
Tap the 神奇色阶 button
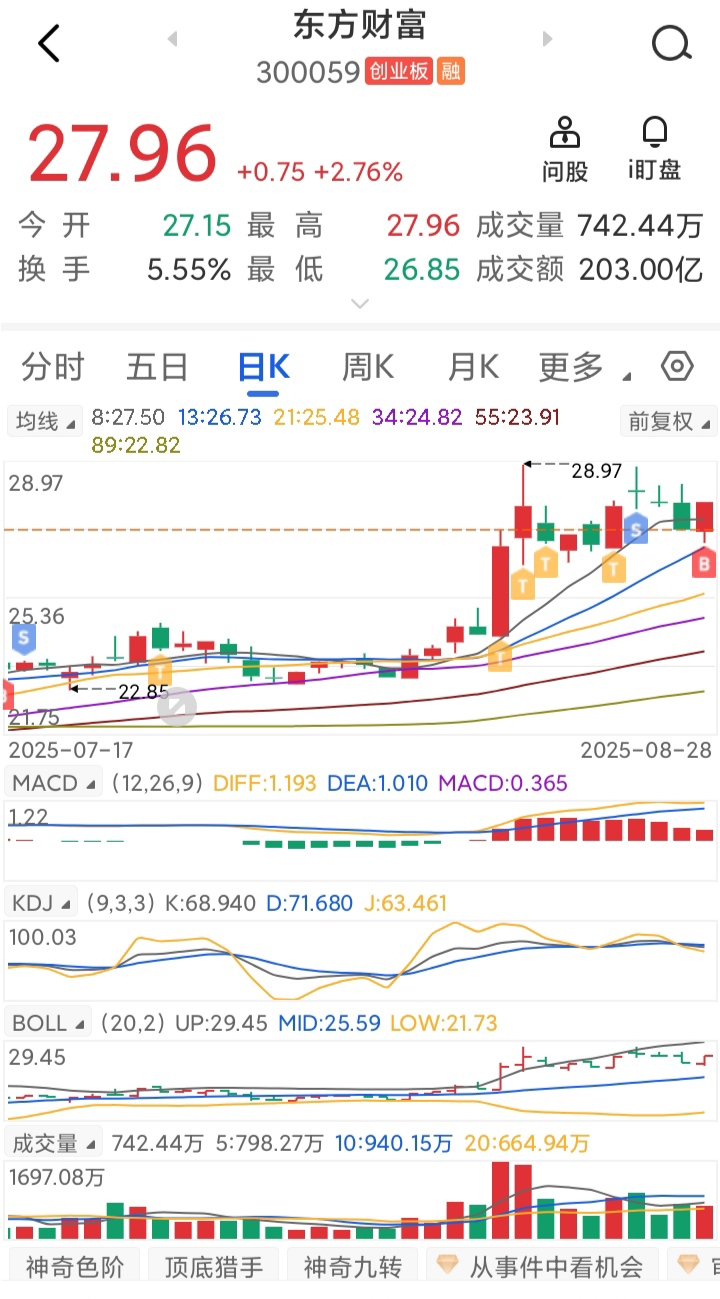click(75, 1267)
